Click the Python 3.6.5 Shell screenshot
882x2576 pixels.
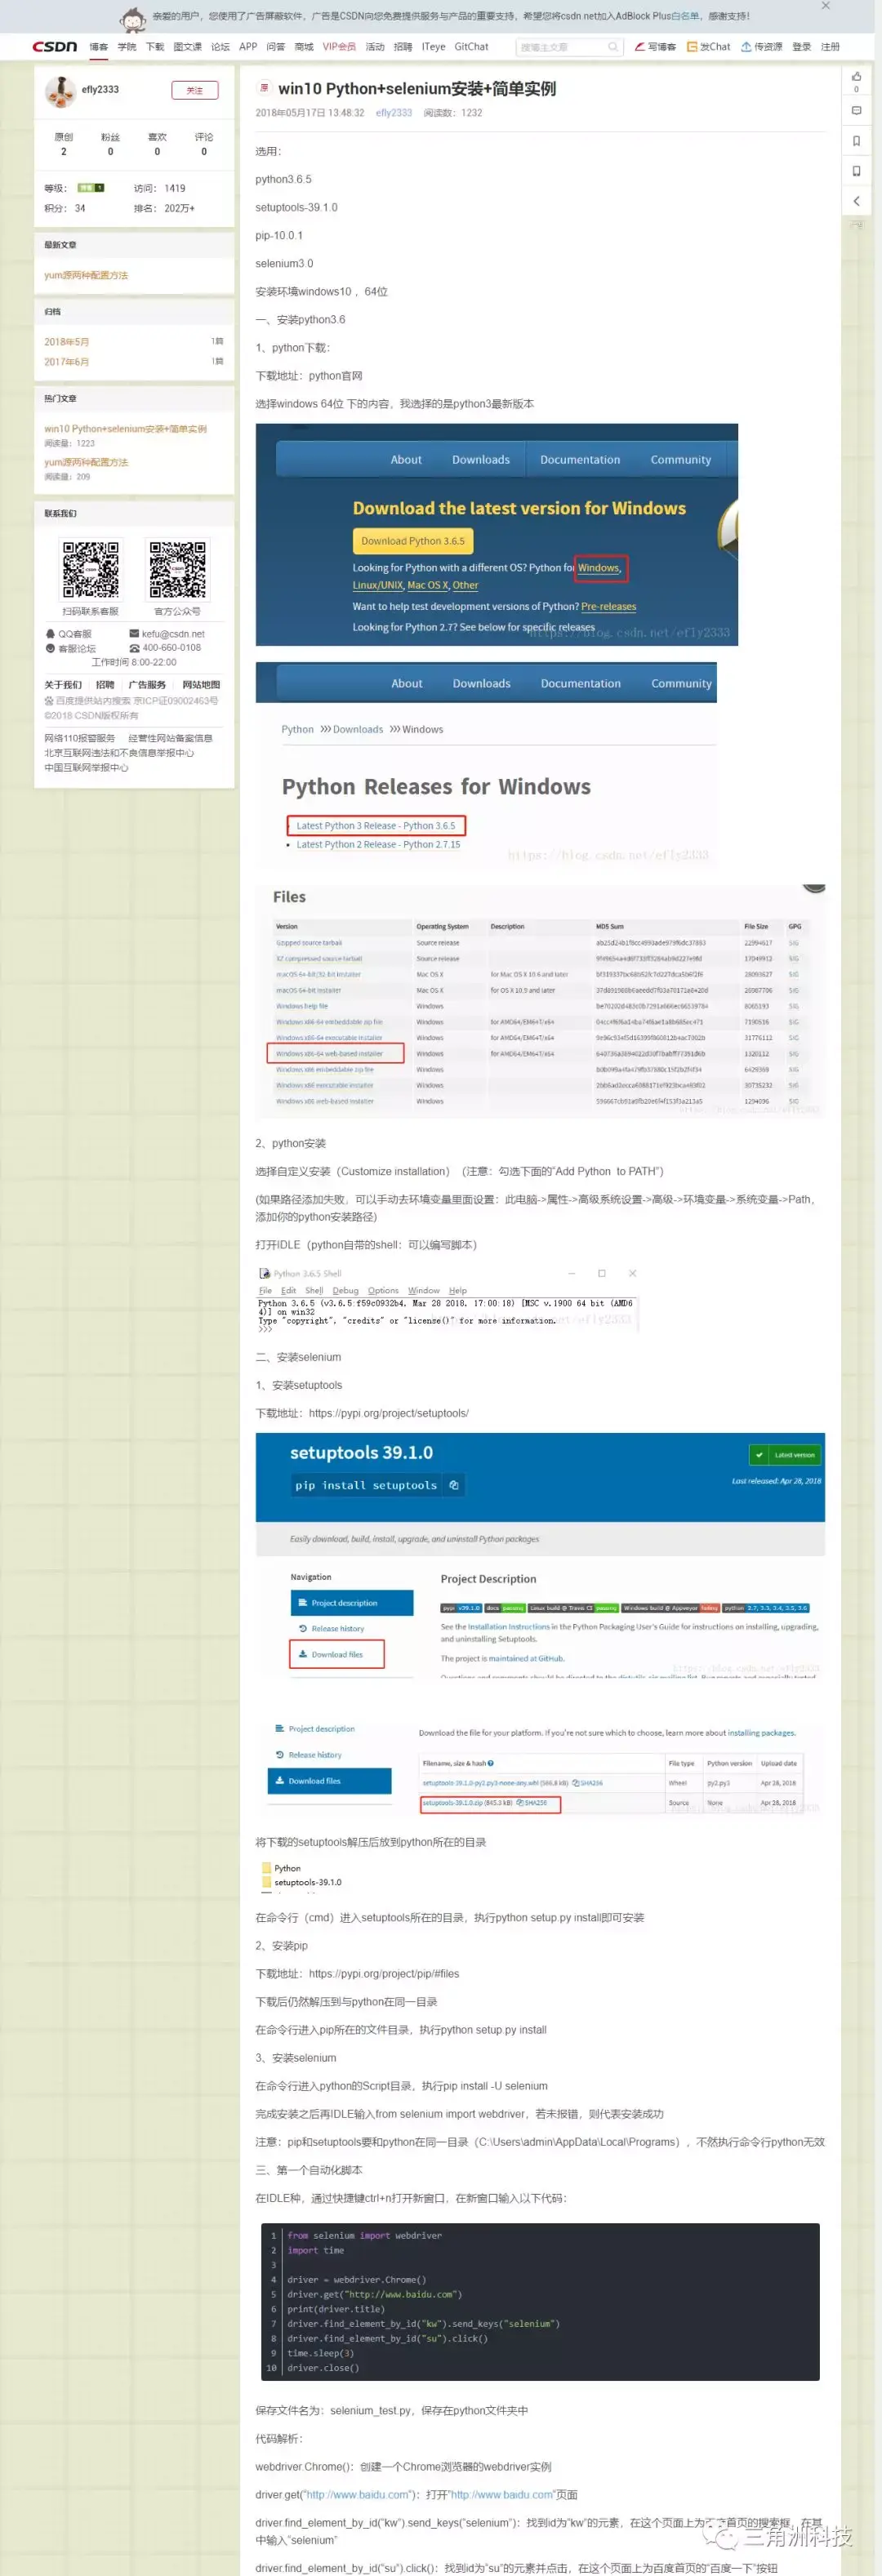[x=448, y=1300]
